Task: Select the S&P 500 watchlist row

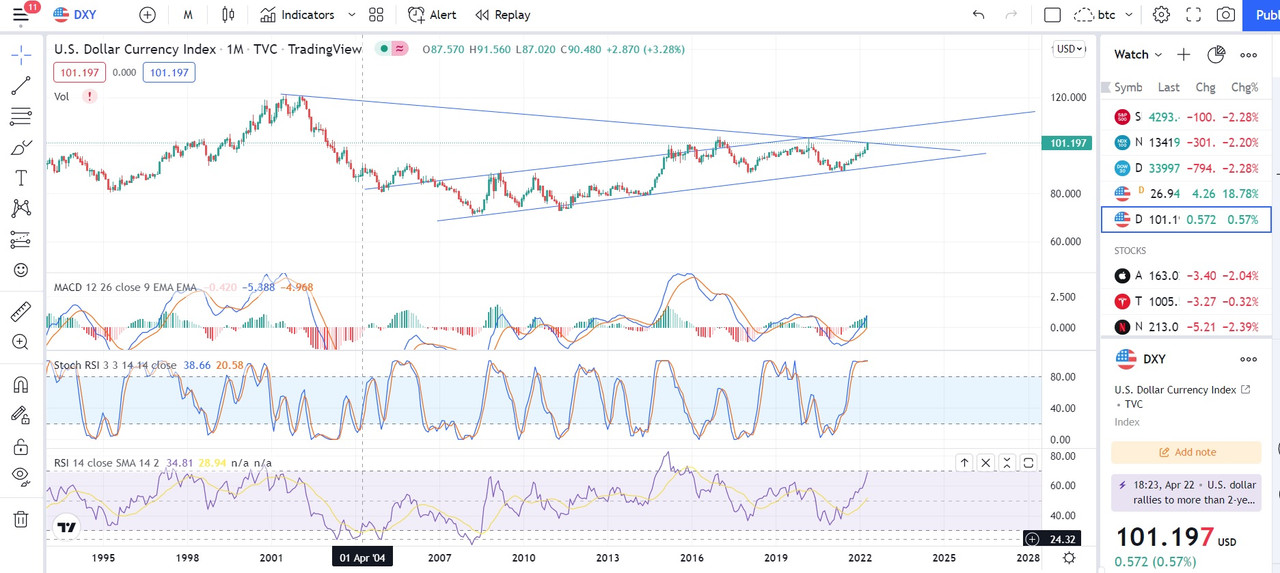Action: 1186,117
